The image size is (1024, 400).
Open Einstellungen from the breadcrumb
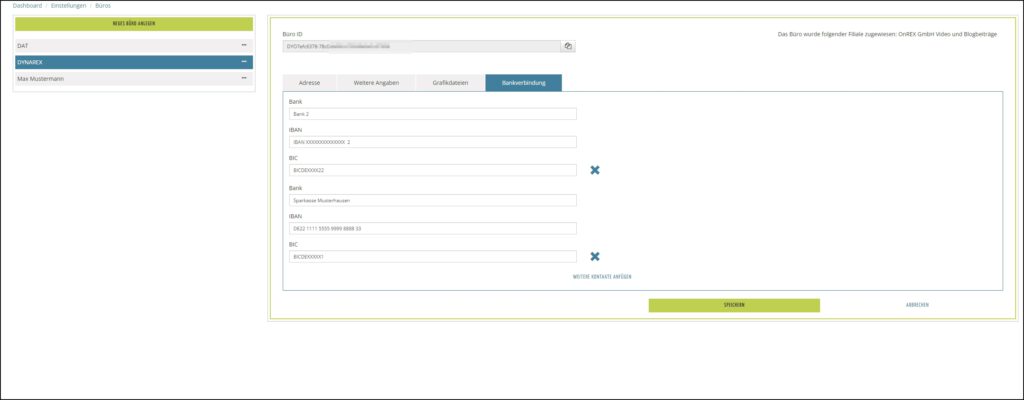pyautogui.click(x=68, y=6)
